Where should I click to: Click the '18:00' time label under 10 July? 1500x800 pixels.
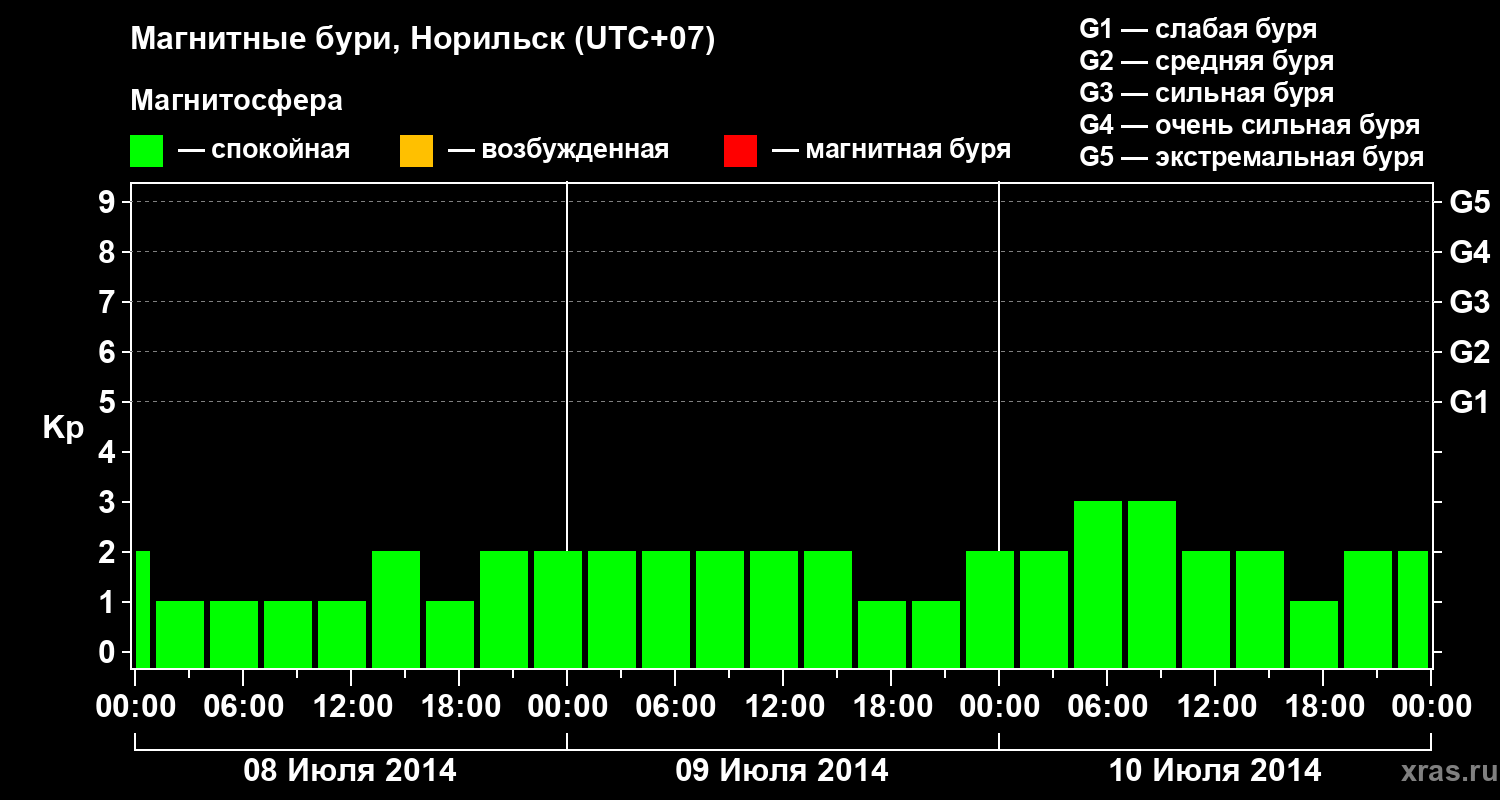[1323, 706]
